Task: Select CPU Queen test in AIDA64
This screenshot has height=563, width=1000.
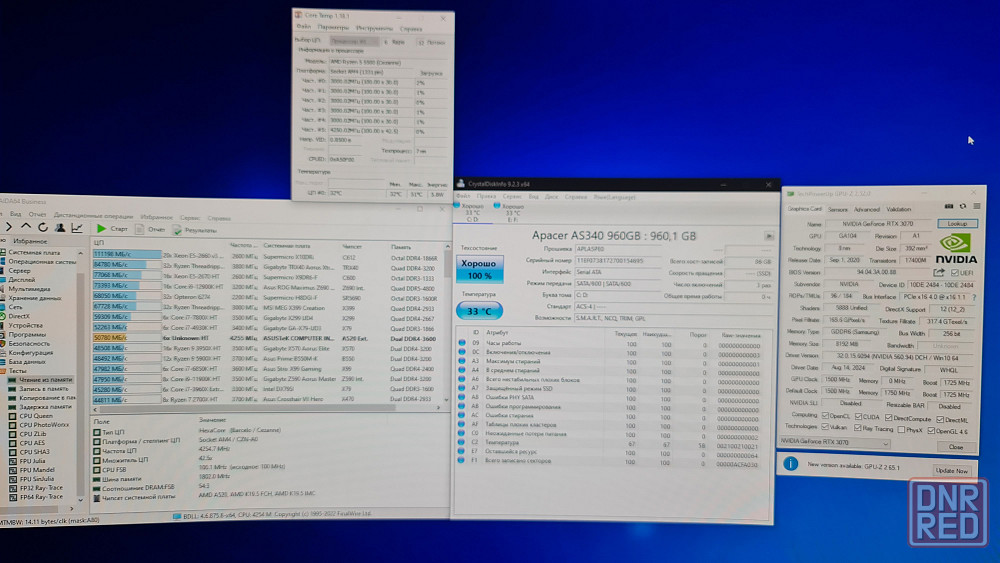Action: 36,416
